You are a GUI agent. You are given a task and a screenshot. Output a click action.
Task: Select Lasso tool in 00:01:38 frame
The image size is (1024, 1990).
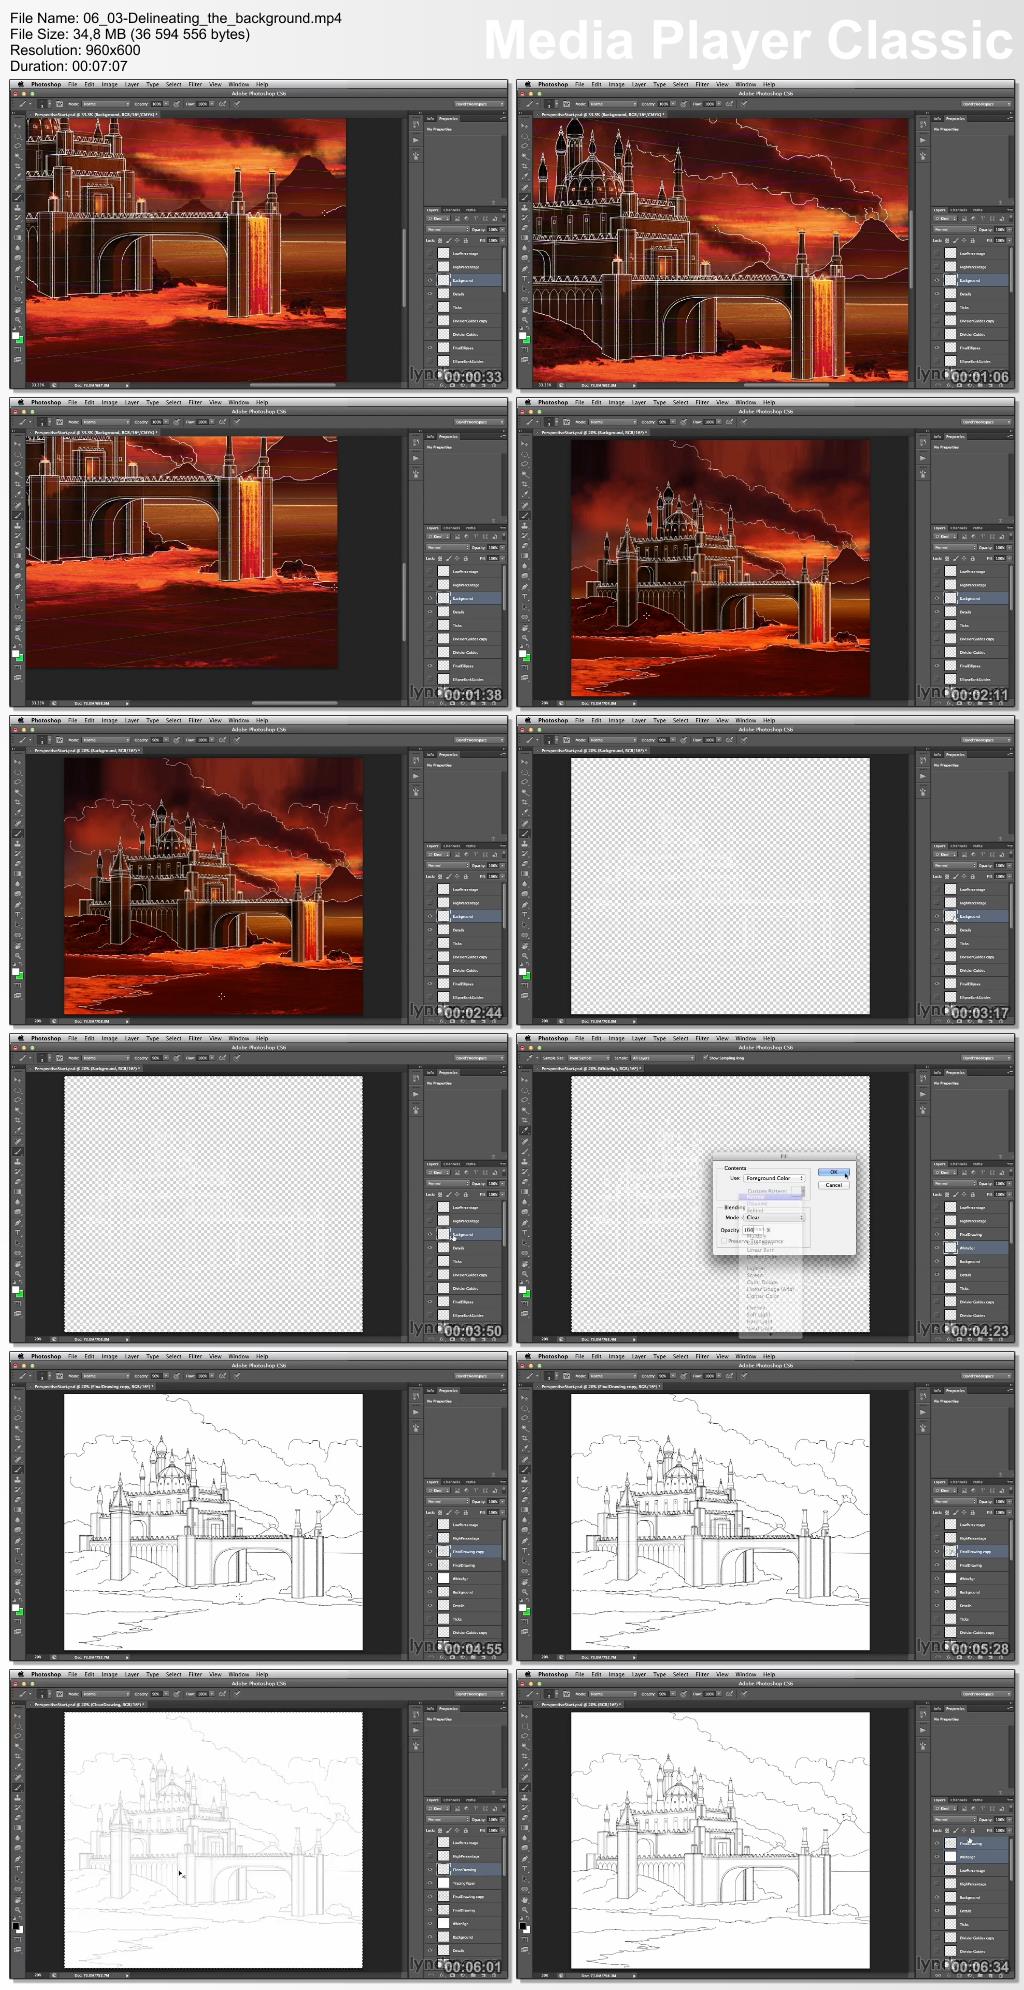pos(17,464)
